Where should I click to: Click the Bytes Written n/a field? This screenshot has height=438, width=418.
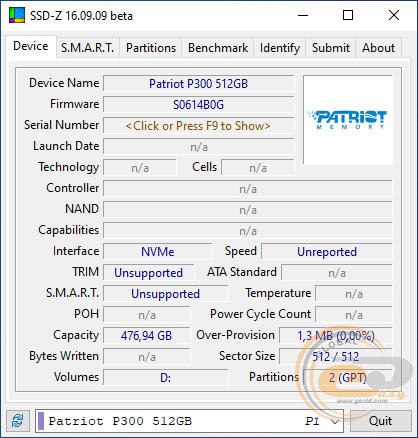[x=147, y=357]
